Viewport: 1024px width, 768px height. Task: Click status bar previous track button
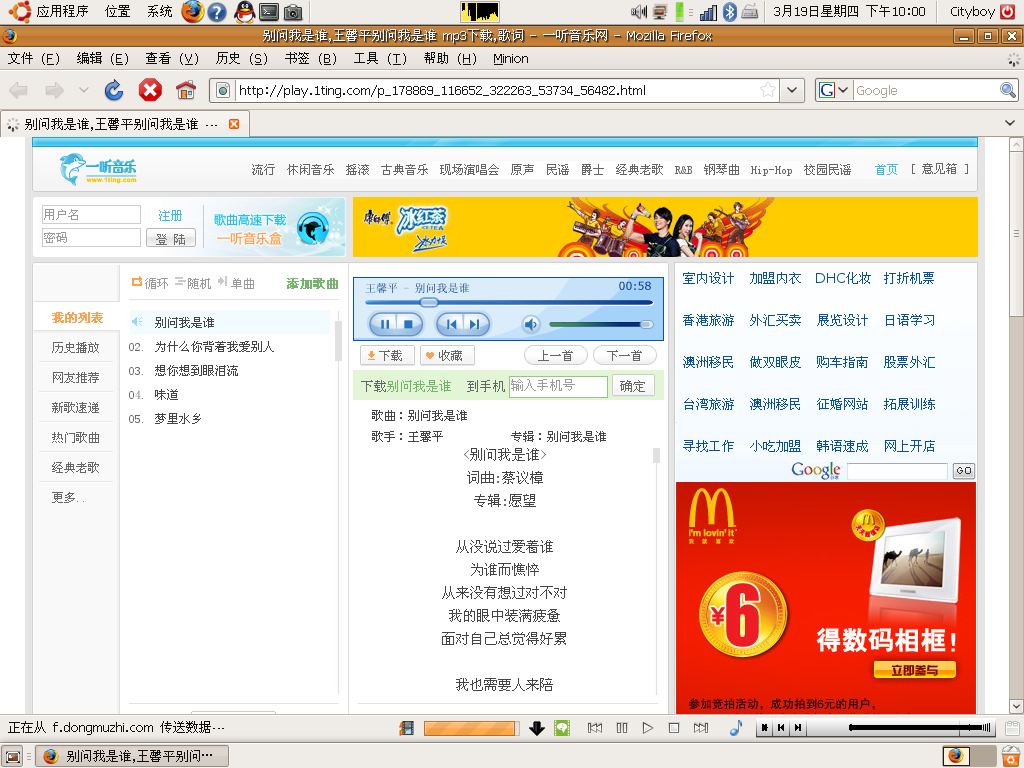[595, 728]
